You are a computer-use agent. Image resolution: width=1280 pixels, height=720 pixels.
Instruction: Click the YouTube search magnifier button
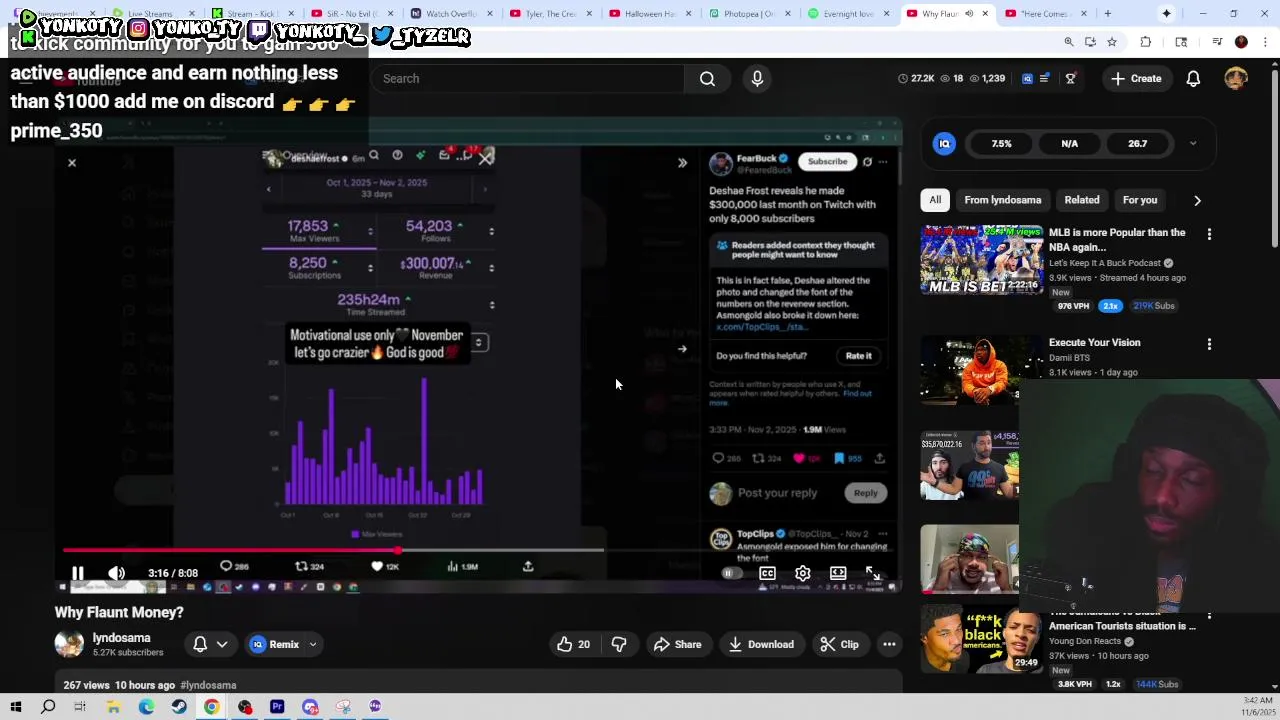click(707, 79)
